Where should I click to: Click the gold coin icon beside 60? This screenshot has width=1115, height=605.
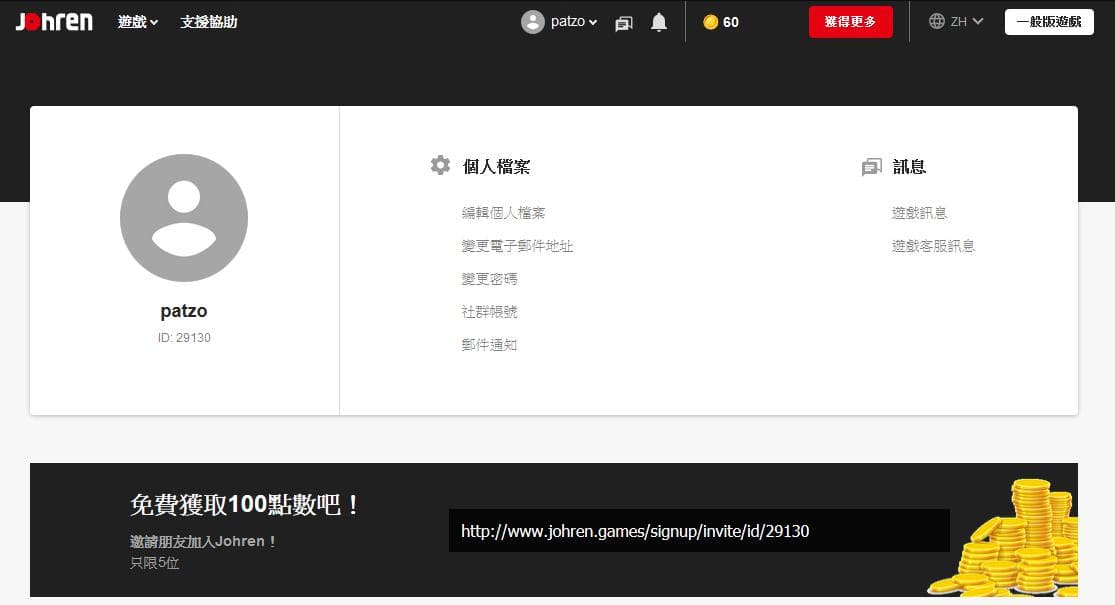pos(710,22)
